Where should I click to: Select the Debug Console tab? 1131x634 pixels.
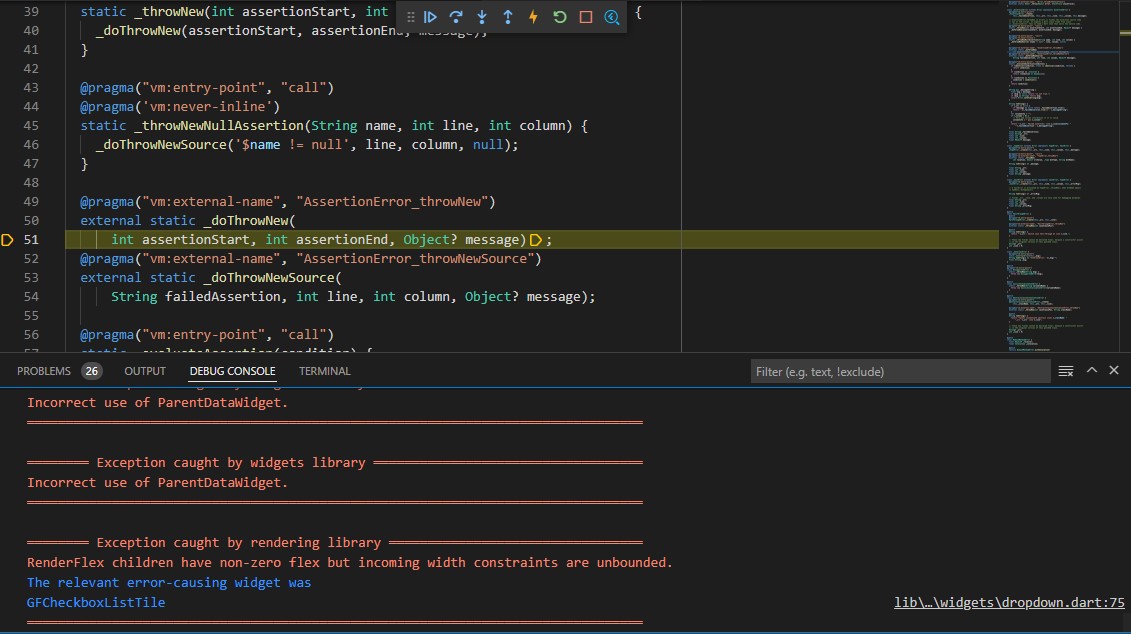[x=232, y=371]
